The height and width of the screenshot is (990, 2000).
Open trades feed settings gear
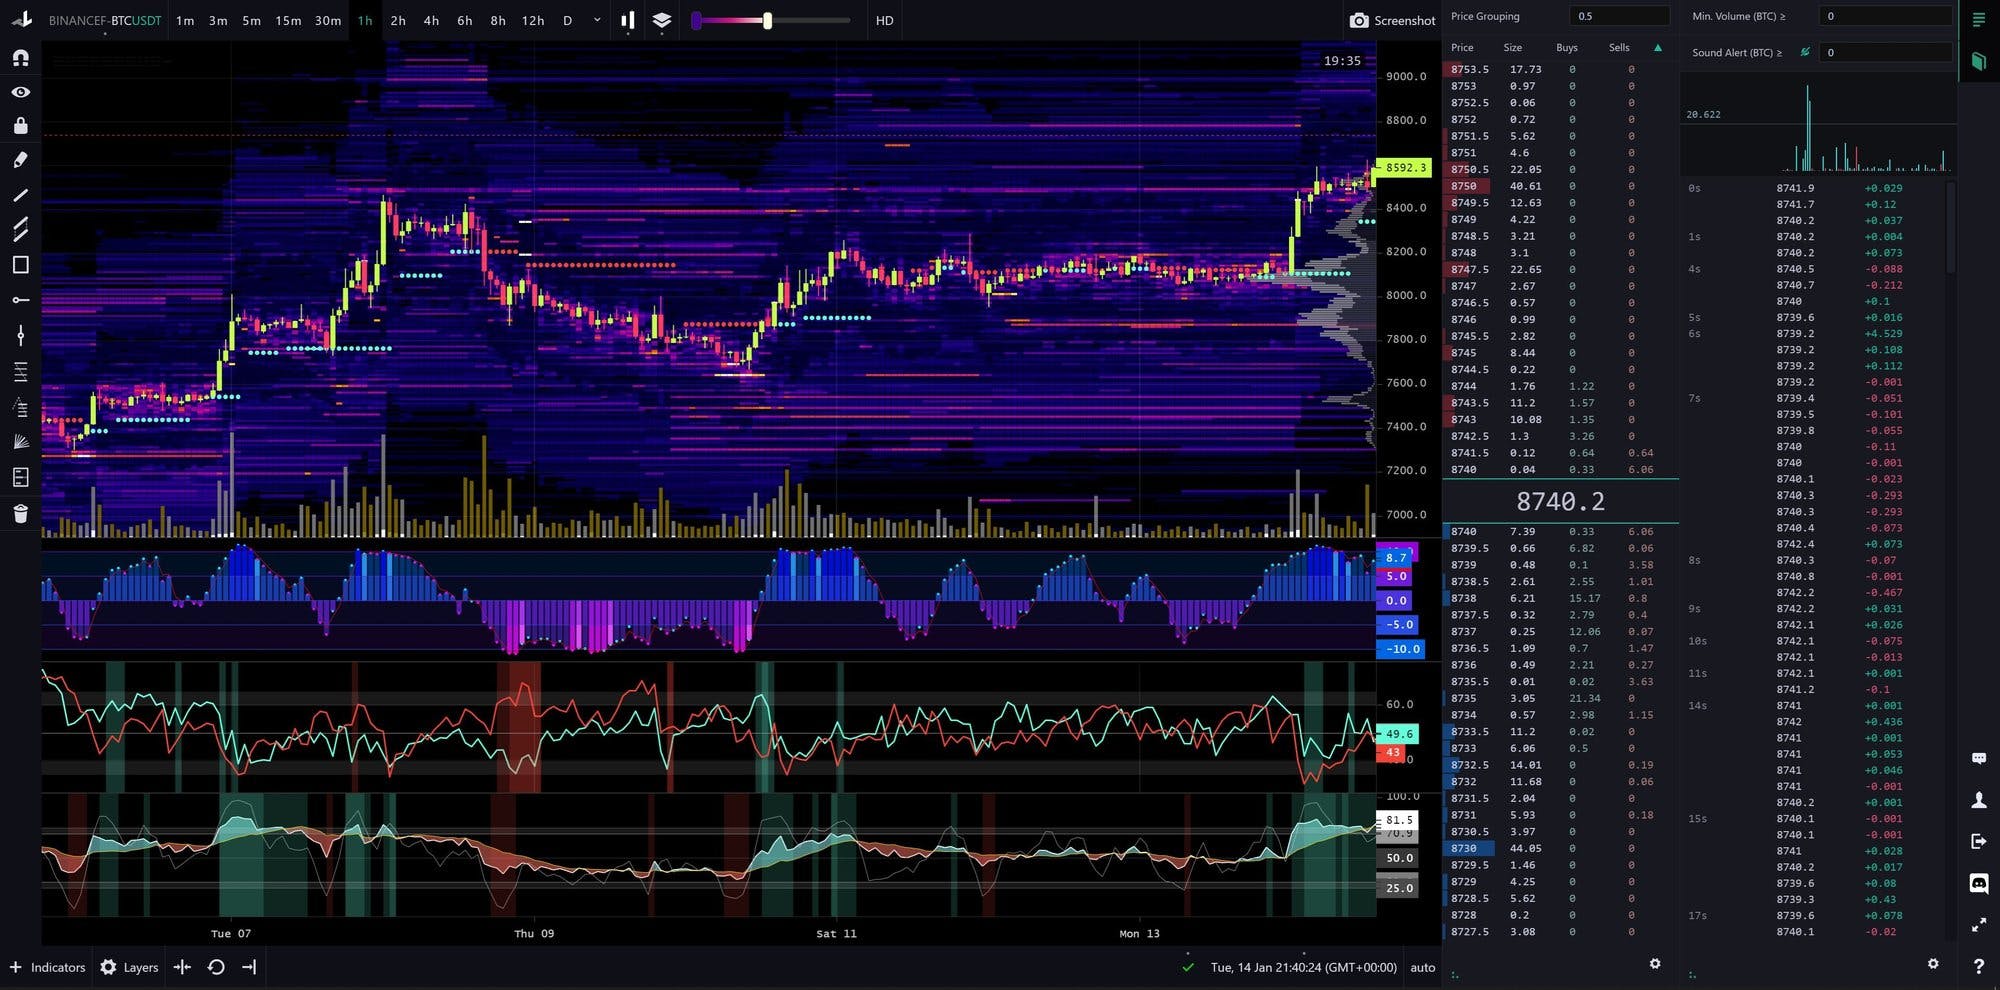(1932, 964)
